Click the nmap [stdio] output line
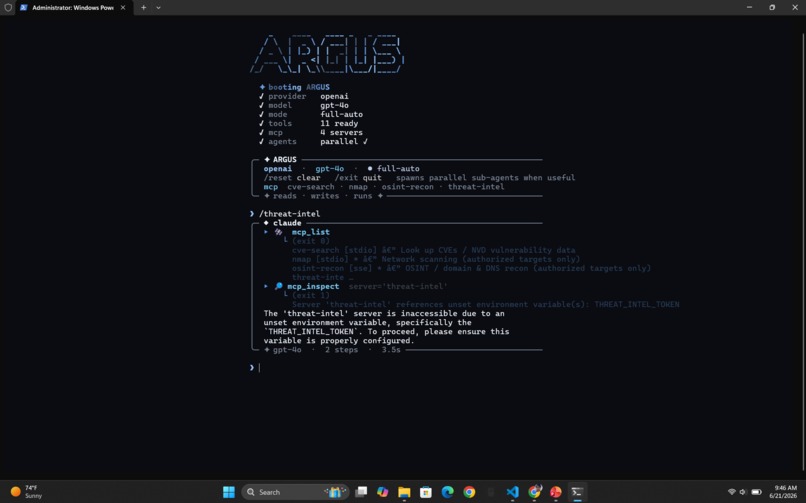This screenshot has width=806, height=503. [x=436, y=259]
